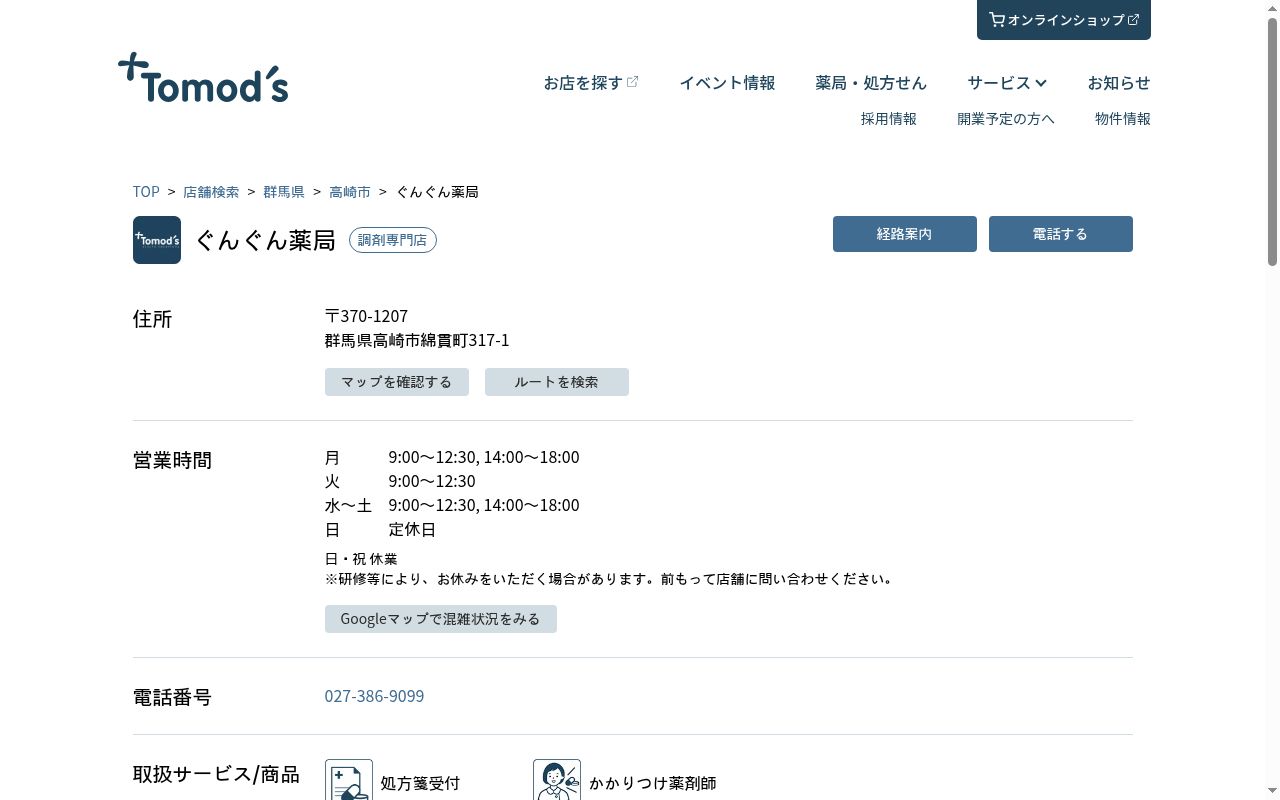Open the 開業予定の方へ link
Image resolution: width=1280 pixels, height=800 pixels.
coord(1006,119)
